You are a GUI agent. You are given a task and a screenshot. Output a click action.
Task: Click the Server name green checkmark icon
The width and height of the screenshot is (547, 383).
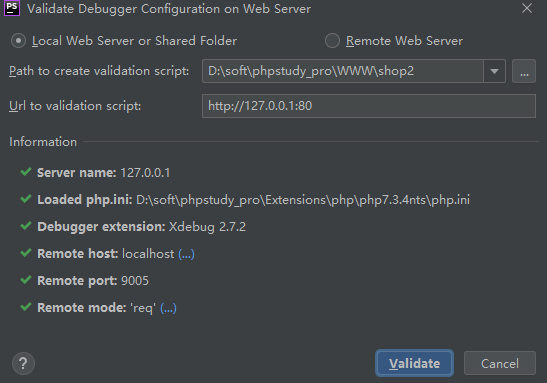(26, 172)
